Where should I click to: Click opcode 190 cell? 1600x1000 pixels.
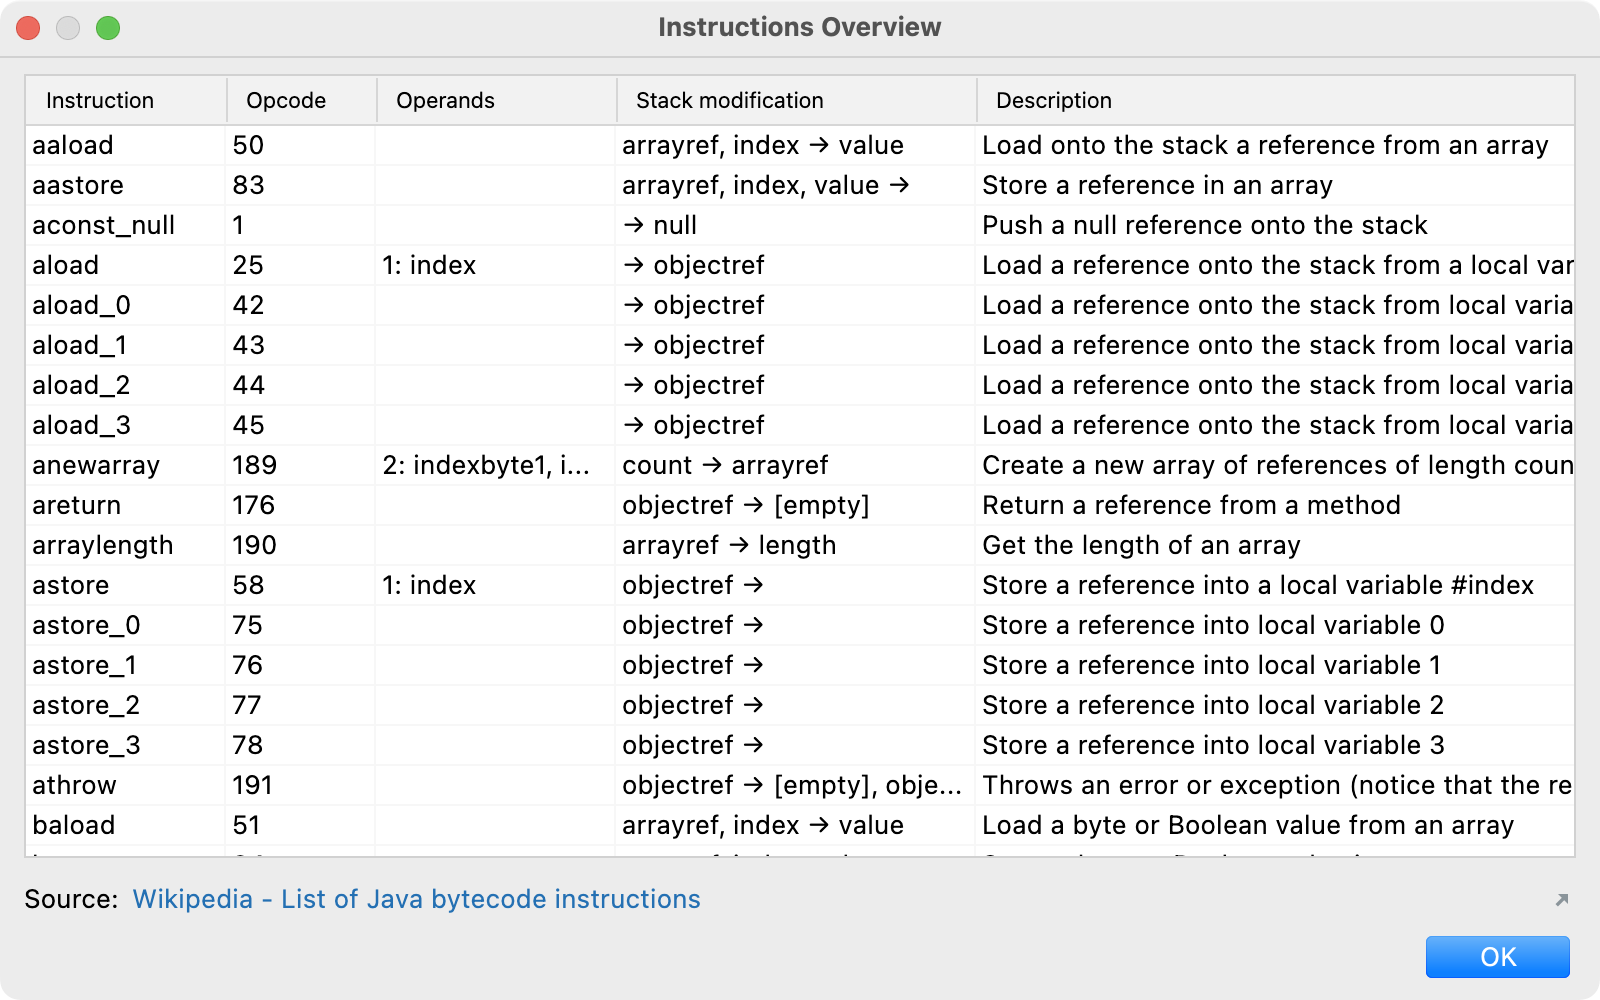(301, 545)
